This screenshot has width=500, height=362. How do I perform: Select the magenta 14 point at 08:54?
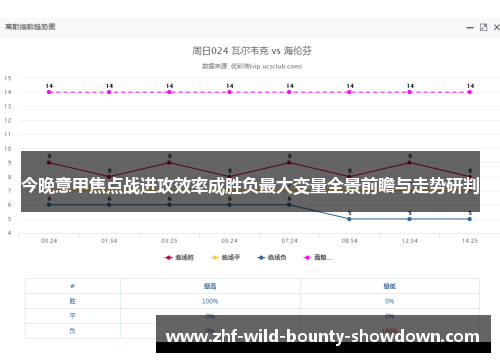pyautogui.click(x=349, y=92)
